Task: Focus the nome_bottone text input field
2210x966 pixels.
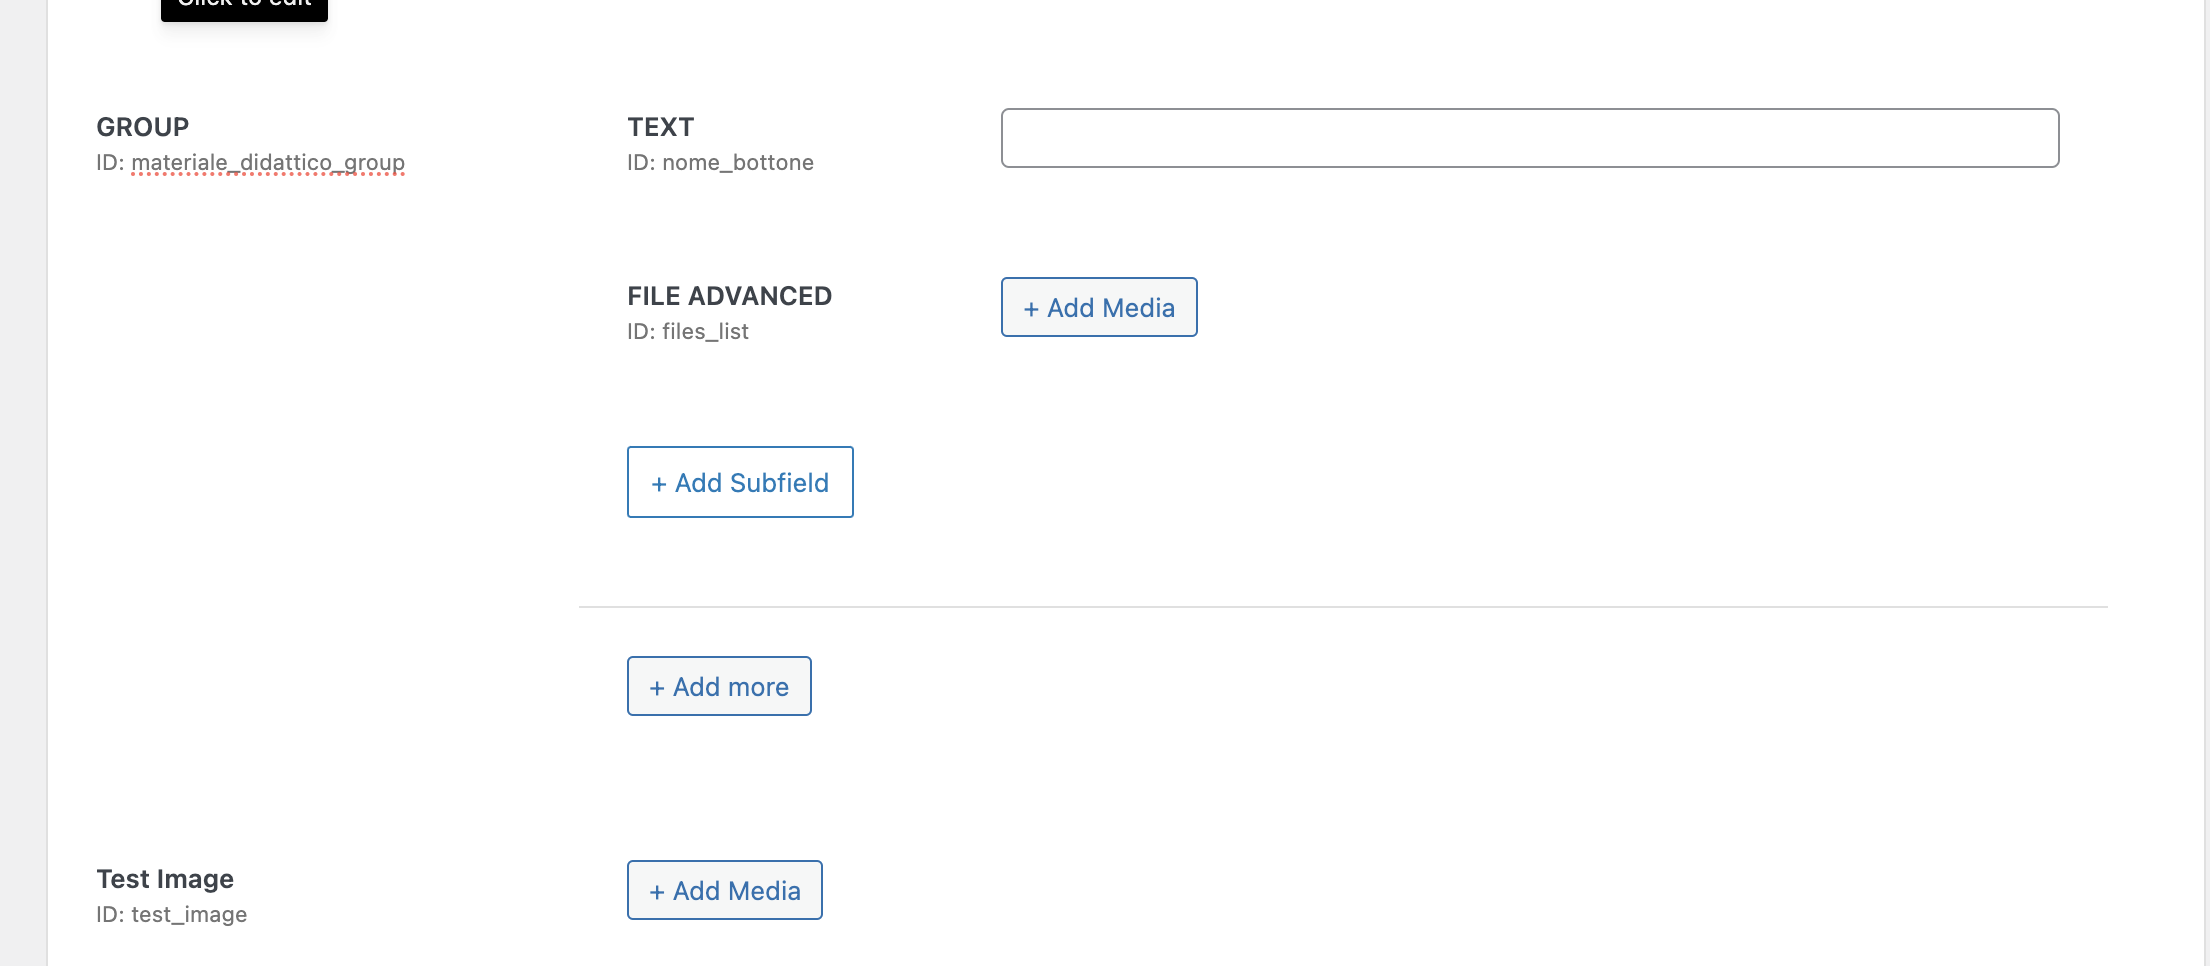Action: 1529,138
